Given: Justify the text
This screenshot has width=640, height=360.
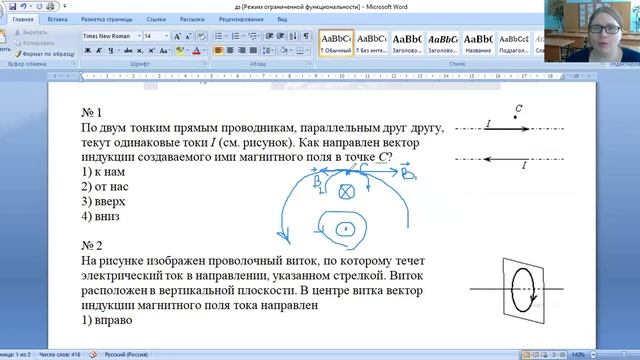Looking at the screenshot, I should coord(253,51).
